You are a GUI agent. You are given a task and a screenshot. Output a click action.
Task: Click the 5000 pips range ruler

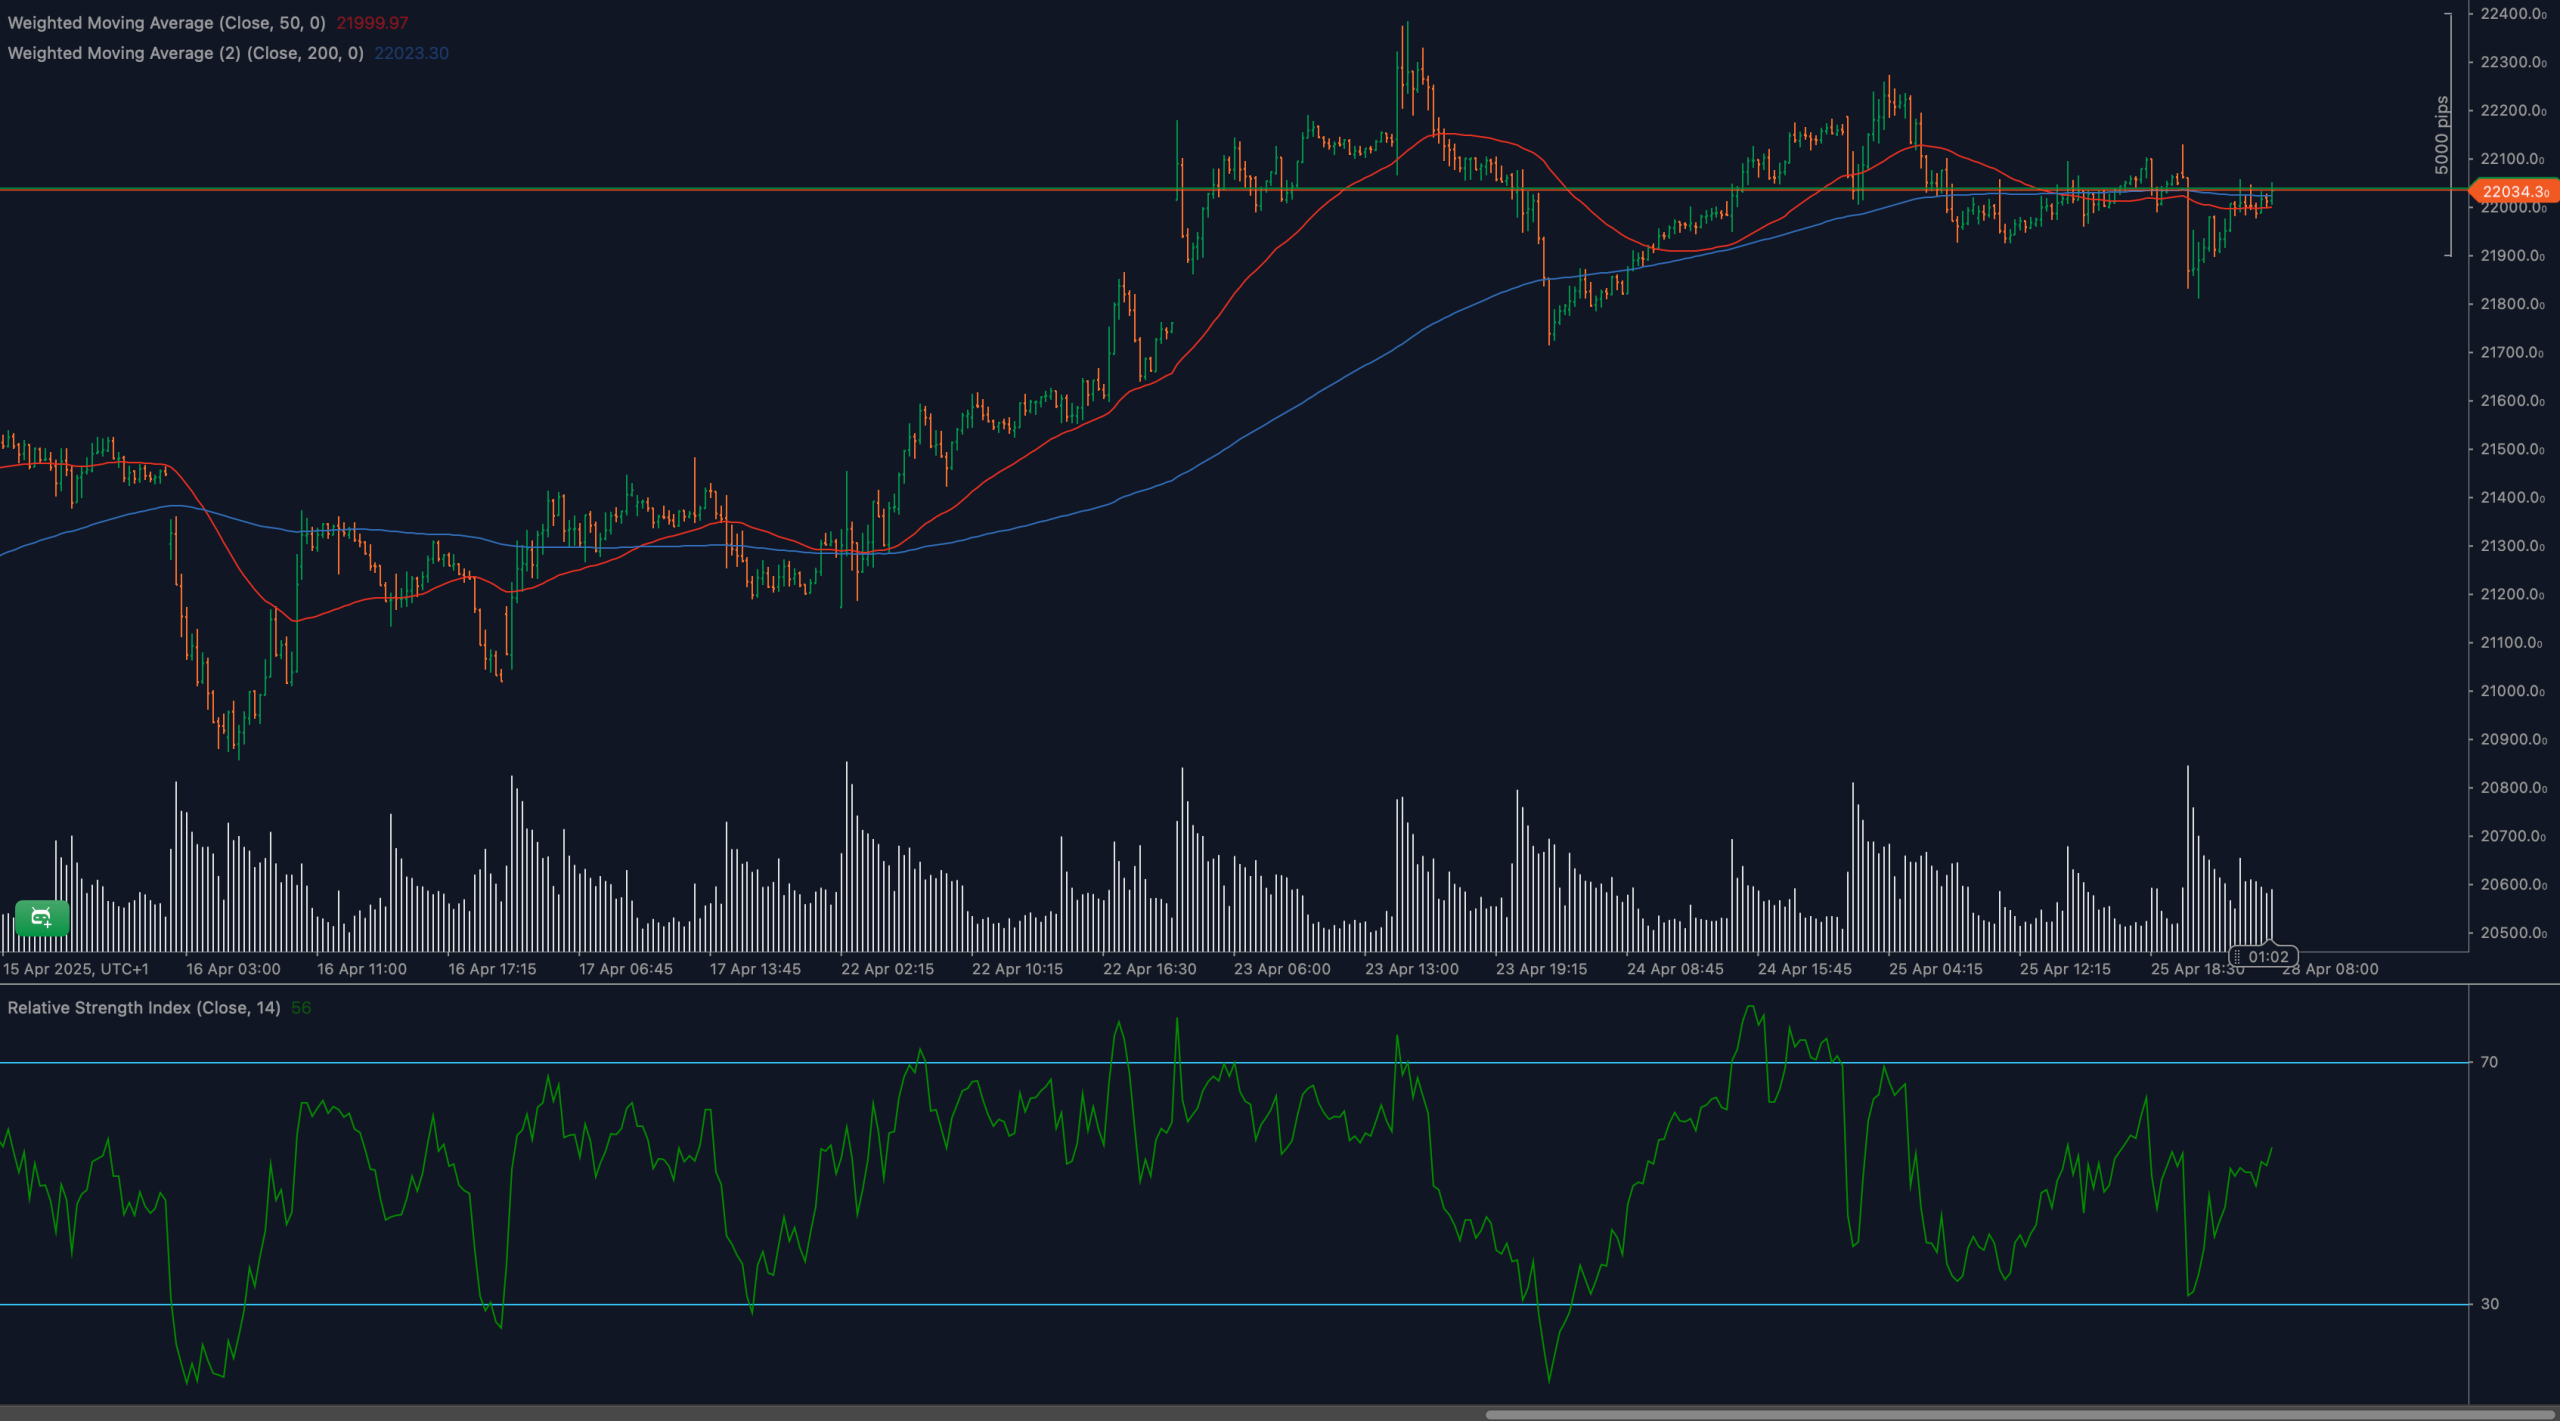[x=2445, y=135]
